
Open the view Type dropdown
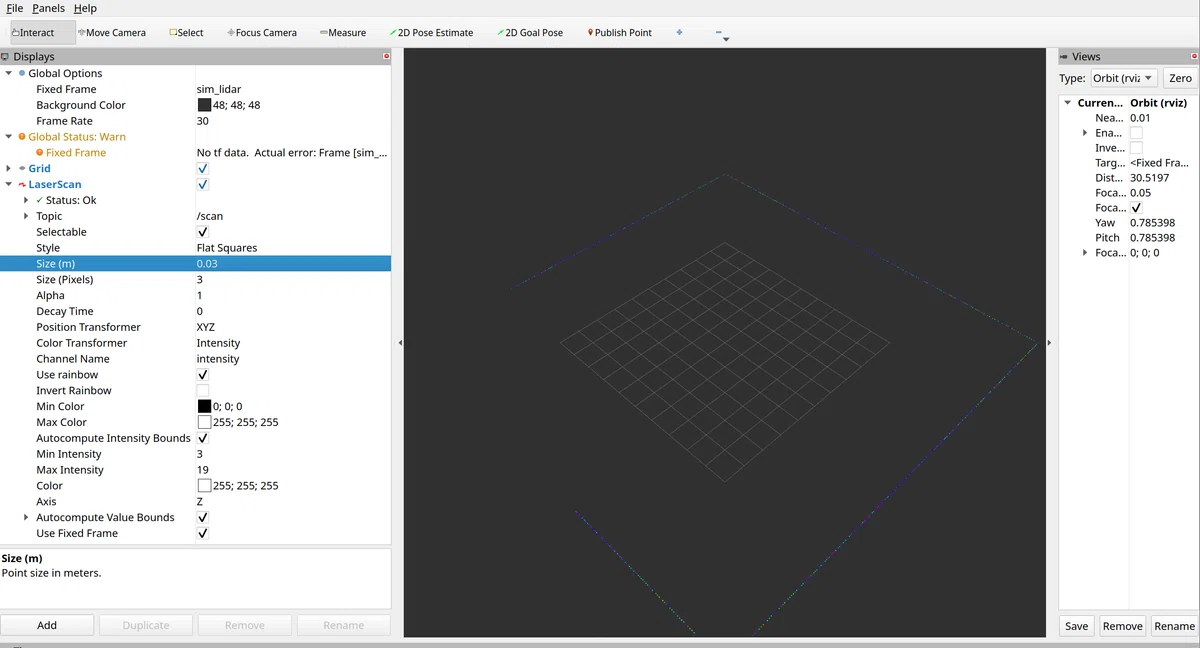[1123, 78]
